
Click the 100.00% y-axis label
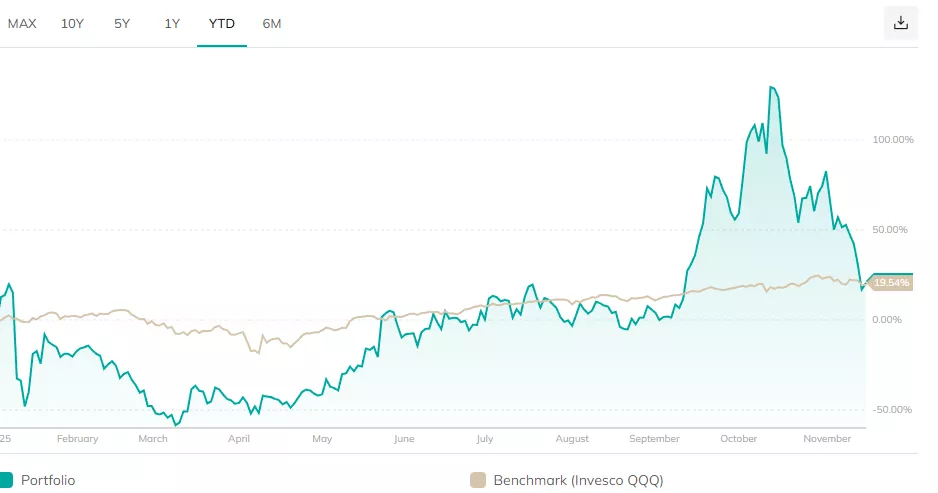pos(893,140)
